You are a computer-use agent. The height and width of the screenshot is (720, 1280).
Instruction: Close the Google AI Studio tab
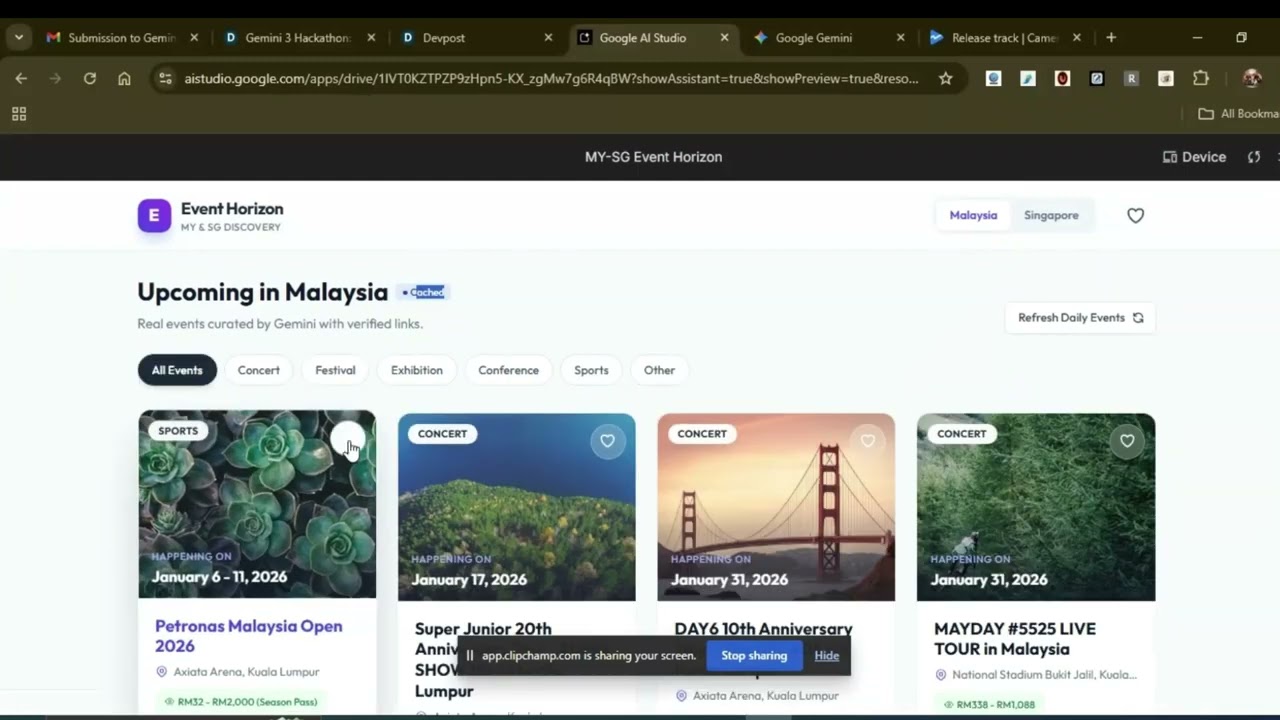(x=724, y=38)
